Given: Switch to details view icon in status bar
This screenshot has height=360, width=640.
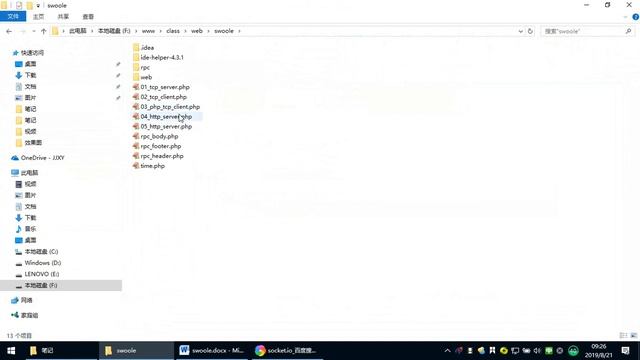Looking at the screenshot, I should coord(623,336).
